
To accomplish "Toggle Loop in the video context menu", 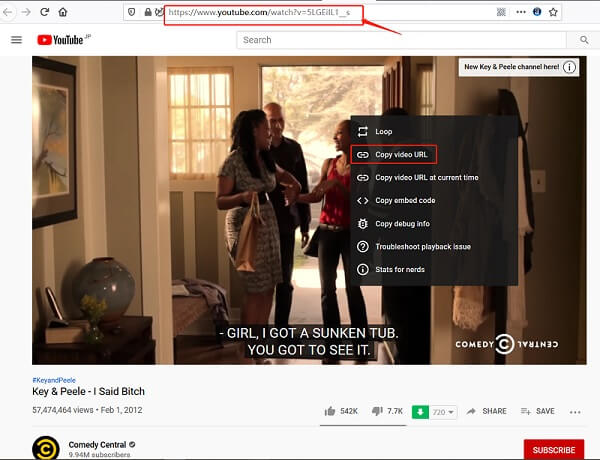I will coord(434,132).
